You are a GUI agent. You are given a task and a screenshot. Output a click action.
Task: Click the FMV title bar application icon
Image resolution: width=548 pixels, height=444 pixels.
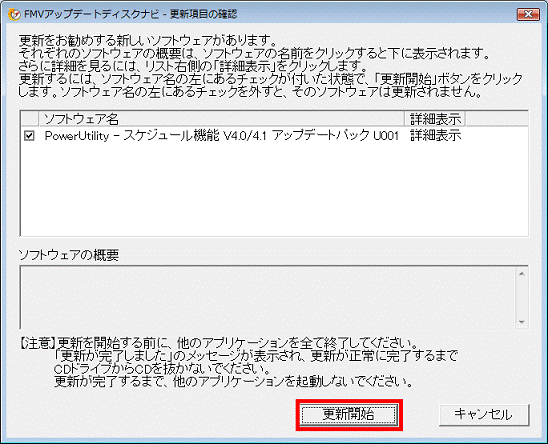14,14
